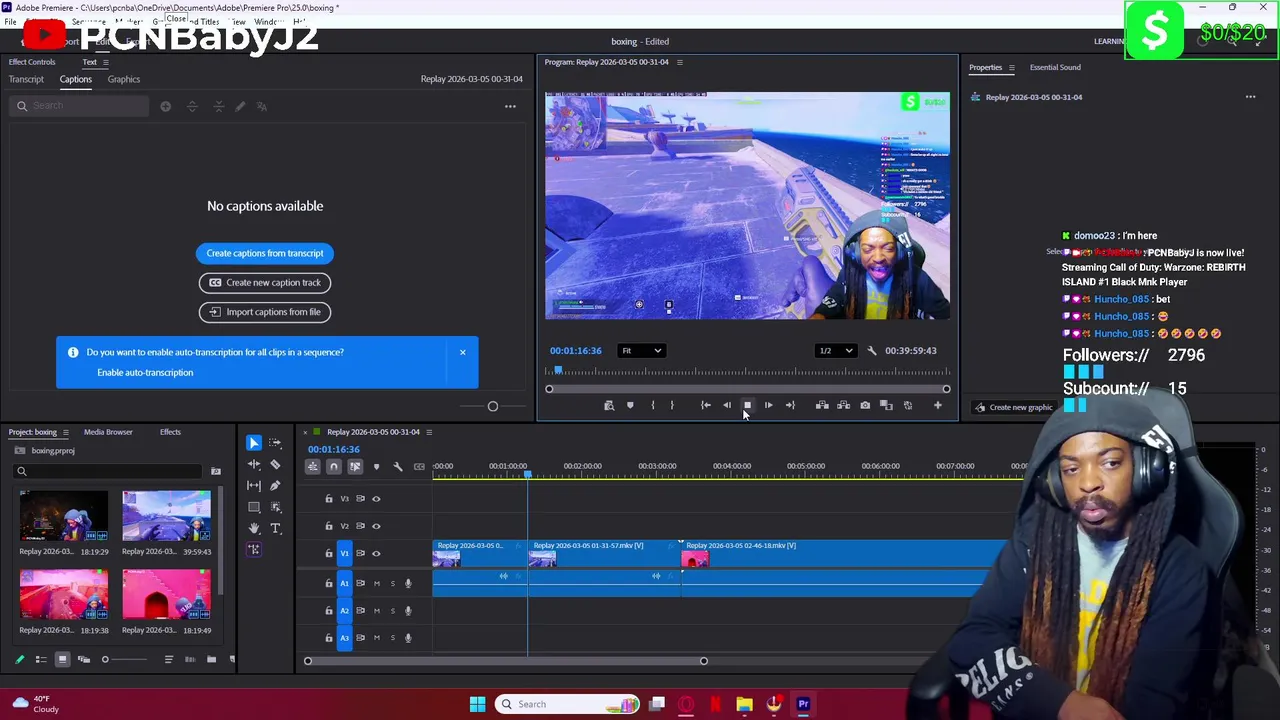
Task: Open timeline display settings wrench
Action: 398,467
